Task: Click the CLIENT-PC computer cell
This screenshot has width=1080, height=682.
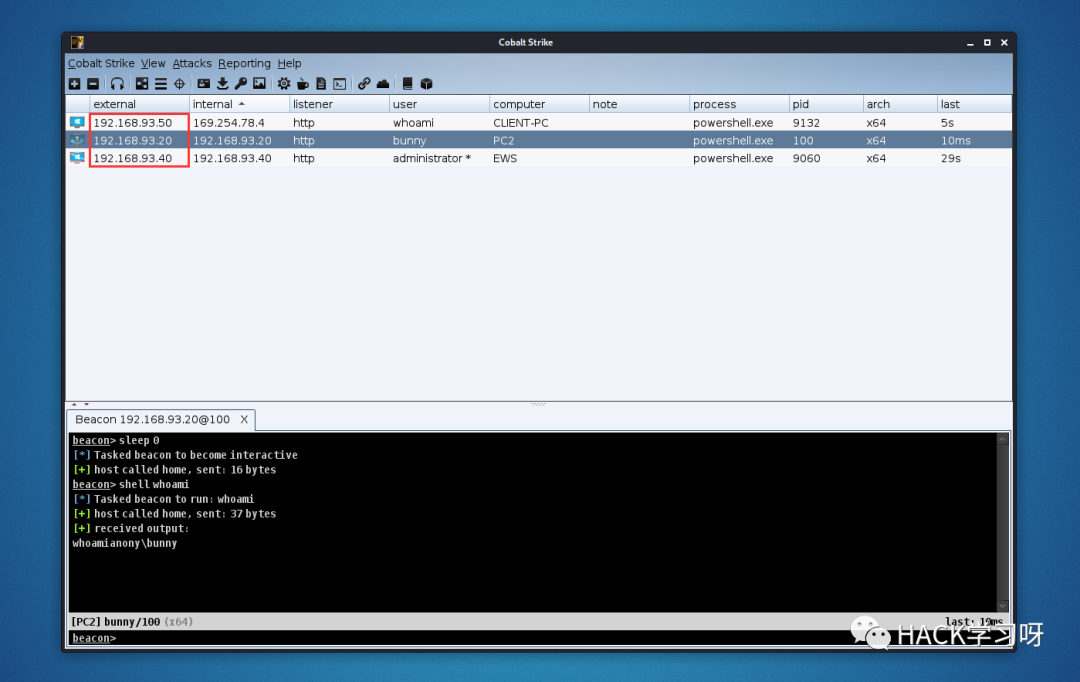Action: [521, 123]
